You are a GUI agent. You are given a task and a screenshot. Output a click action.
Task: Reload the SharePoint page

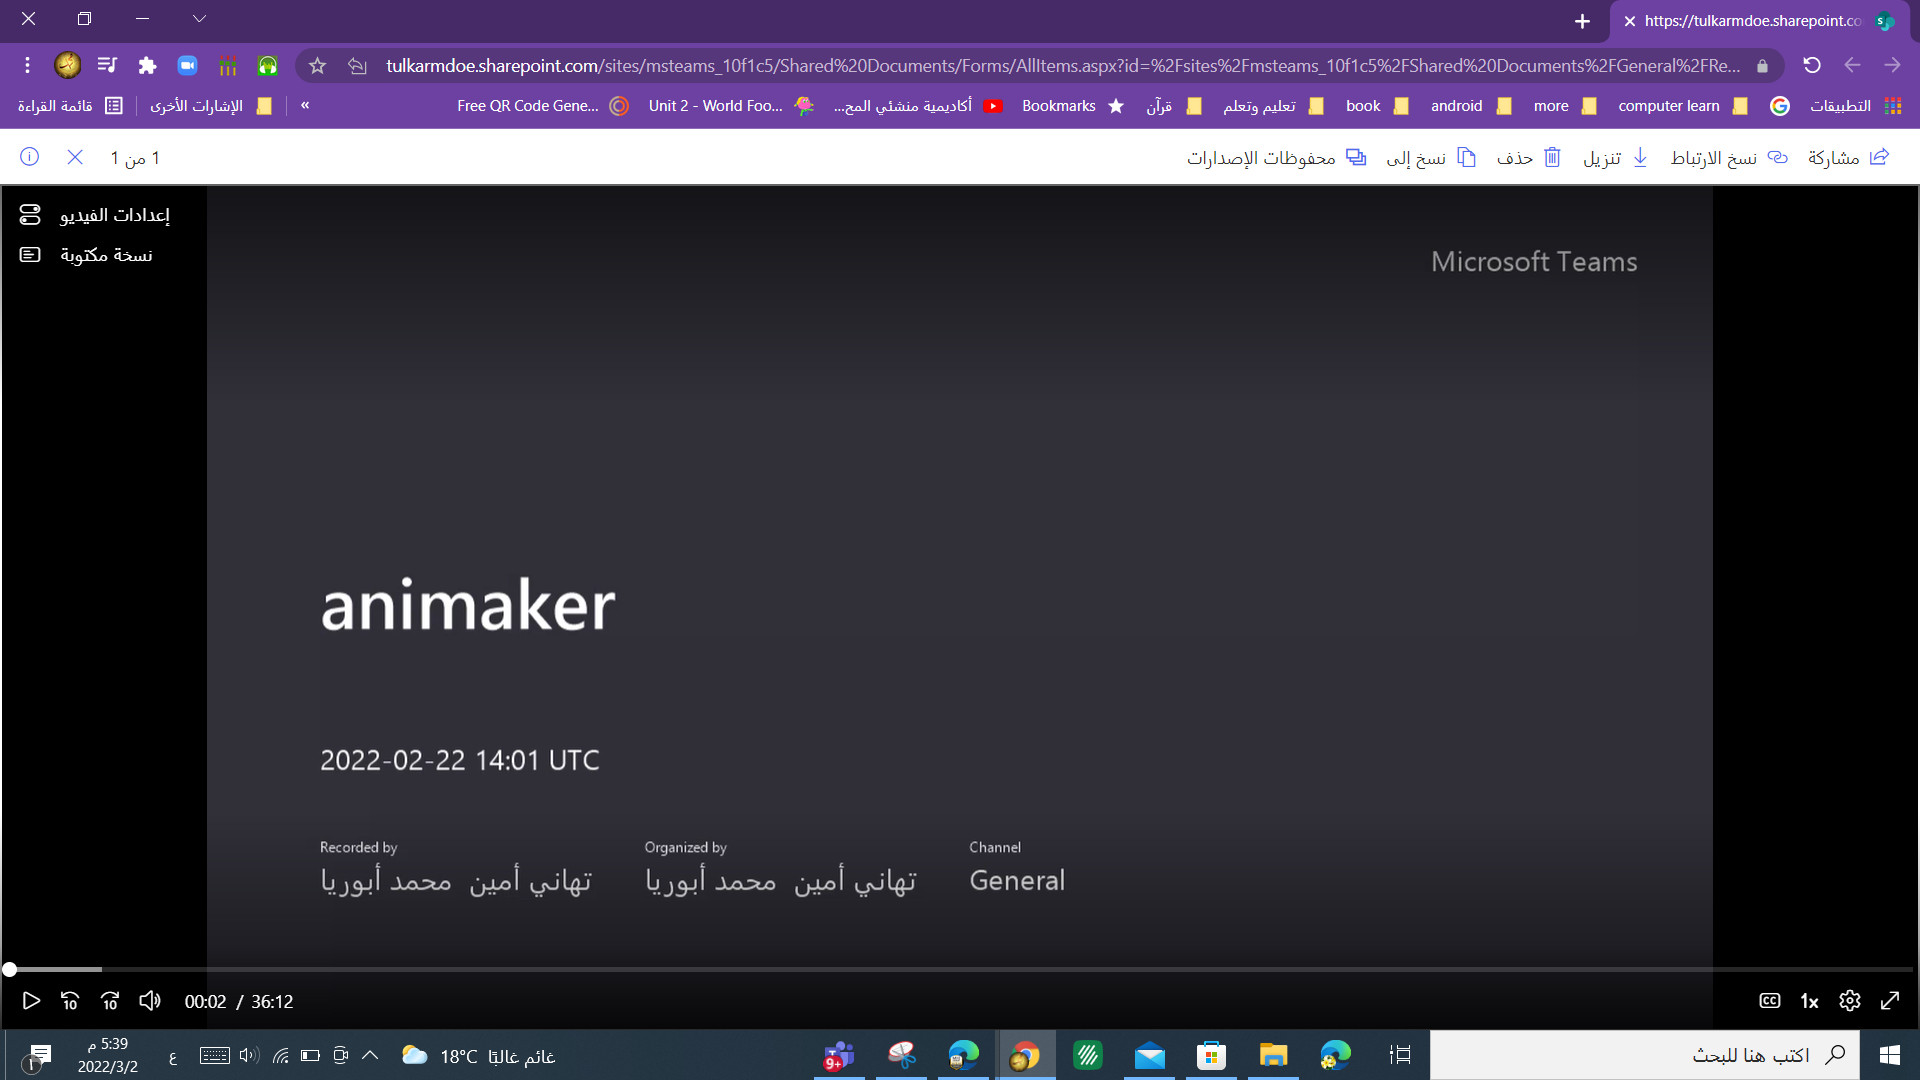pos(1812,66)
